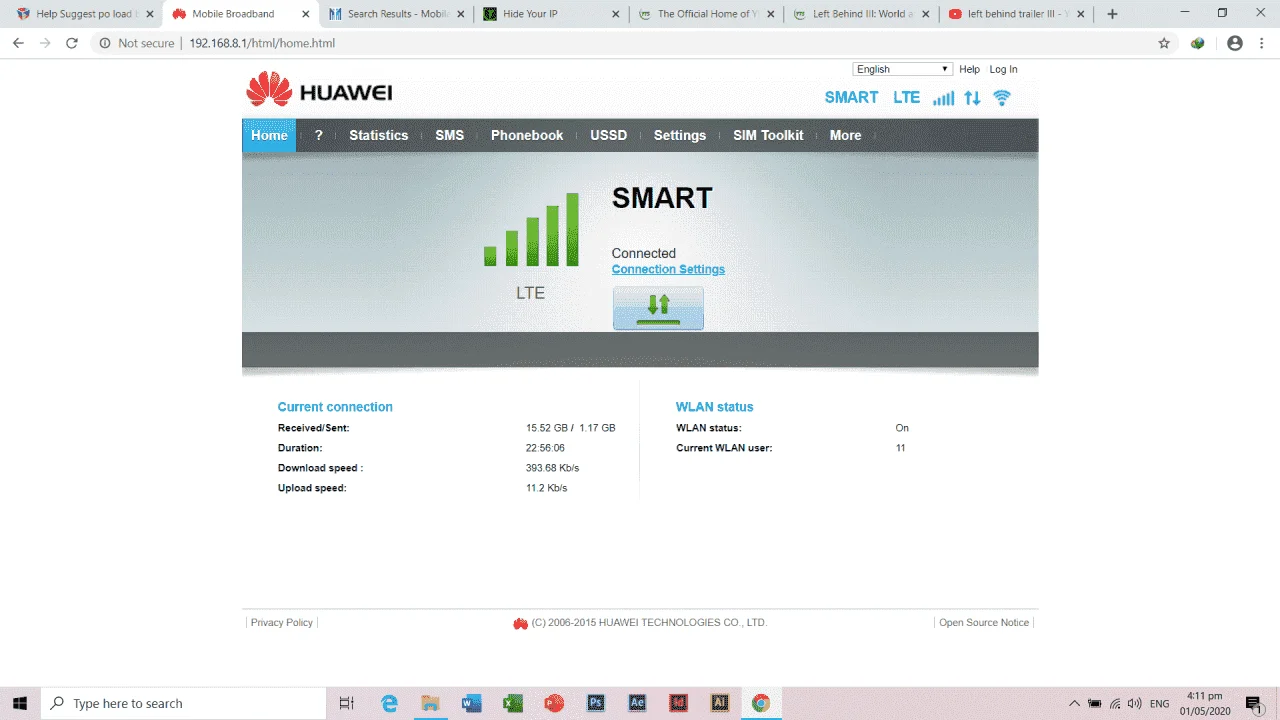Go forward in browser history

(x=45, y=43)
